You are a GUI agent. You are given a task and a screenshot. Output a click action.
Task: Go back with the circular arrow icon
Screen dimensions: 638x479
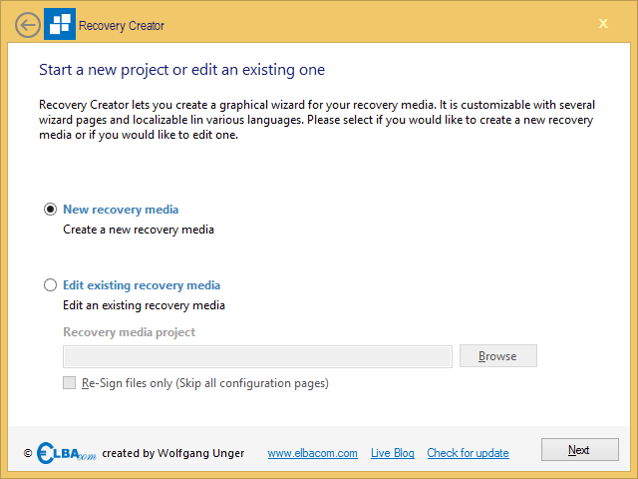pos(28,25)
